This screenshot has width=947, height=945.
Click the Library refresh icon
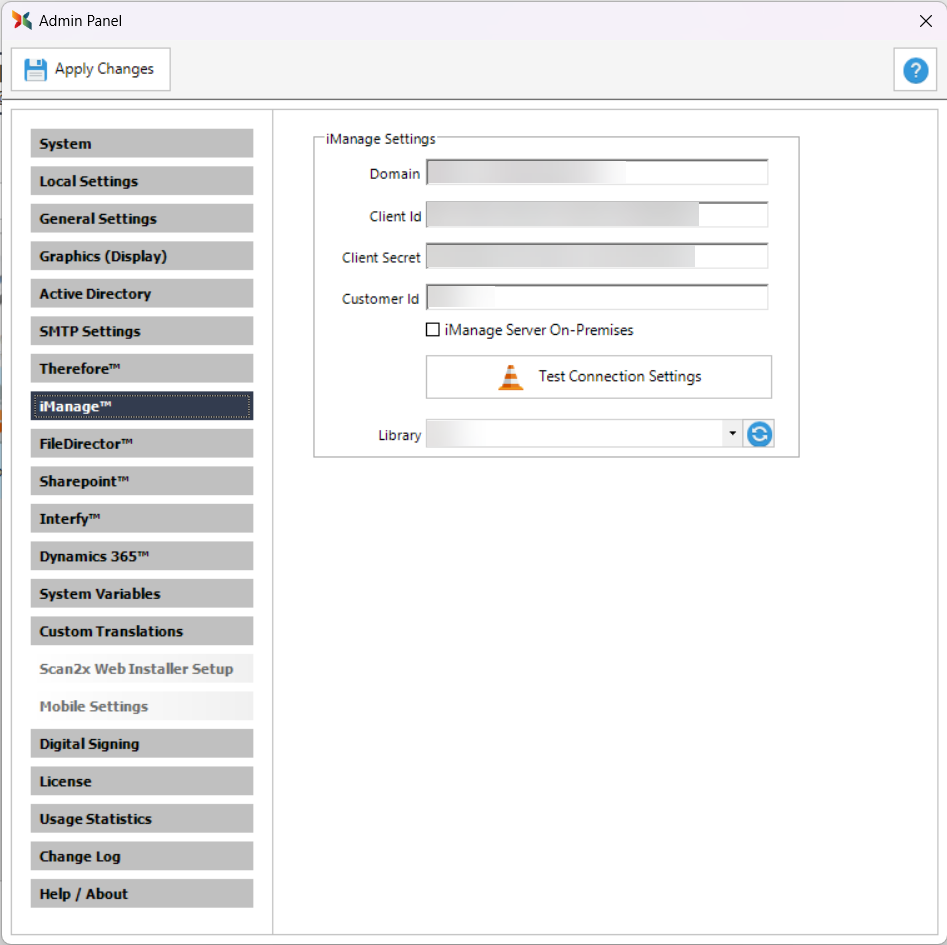point(760,434)
